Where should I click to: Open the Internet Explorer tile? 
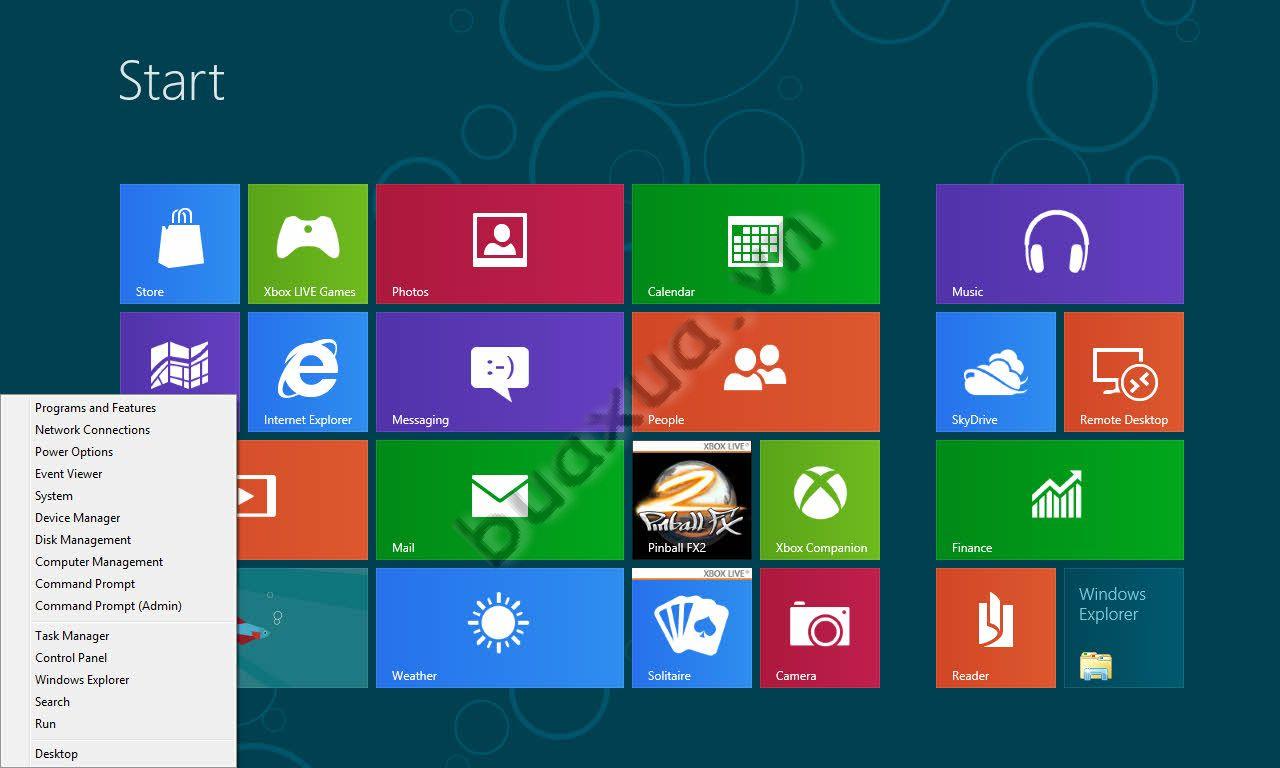[308, 372]
